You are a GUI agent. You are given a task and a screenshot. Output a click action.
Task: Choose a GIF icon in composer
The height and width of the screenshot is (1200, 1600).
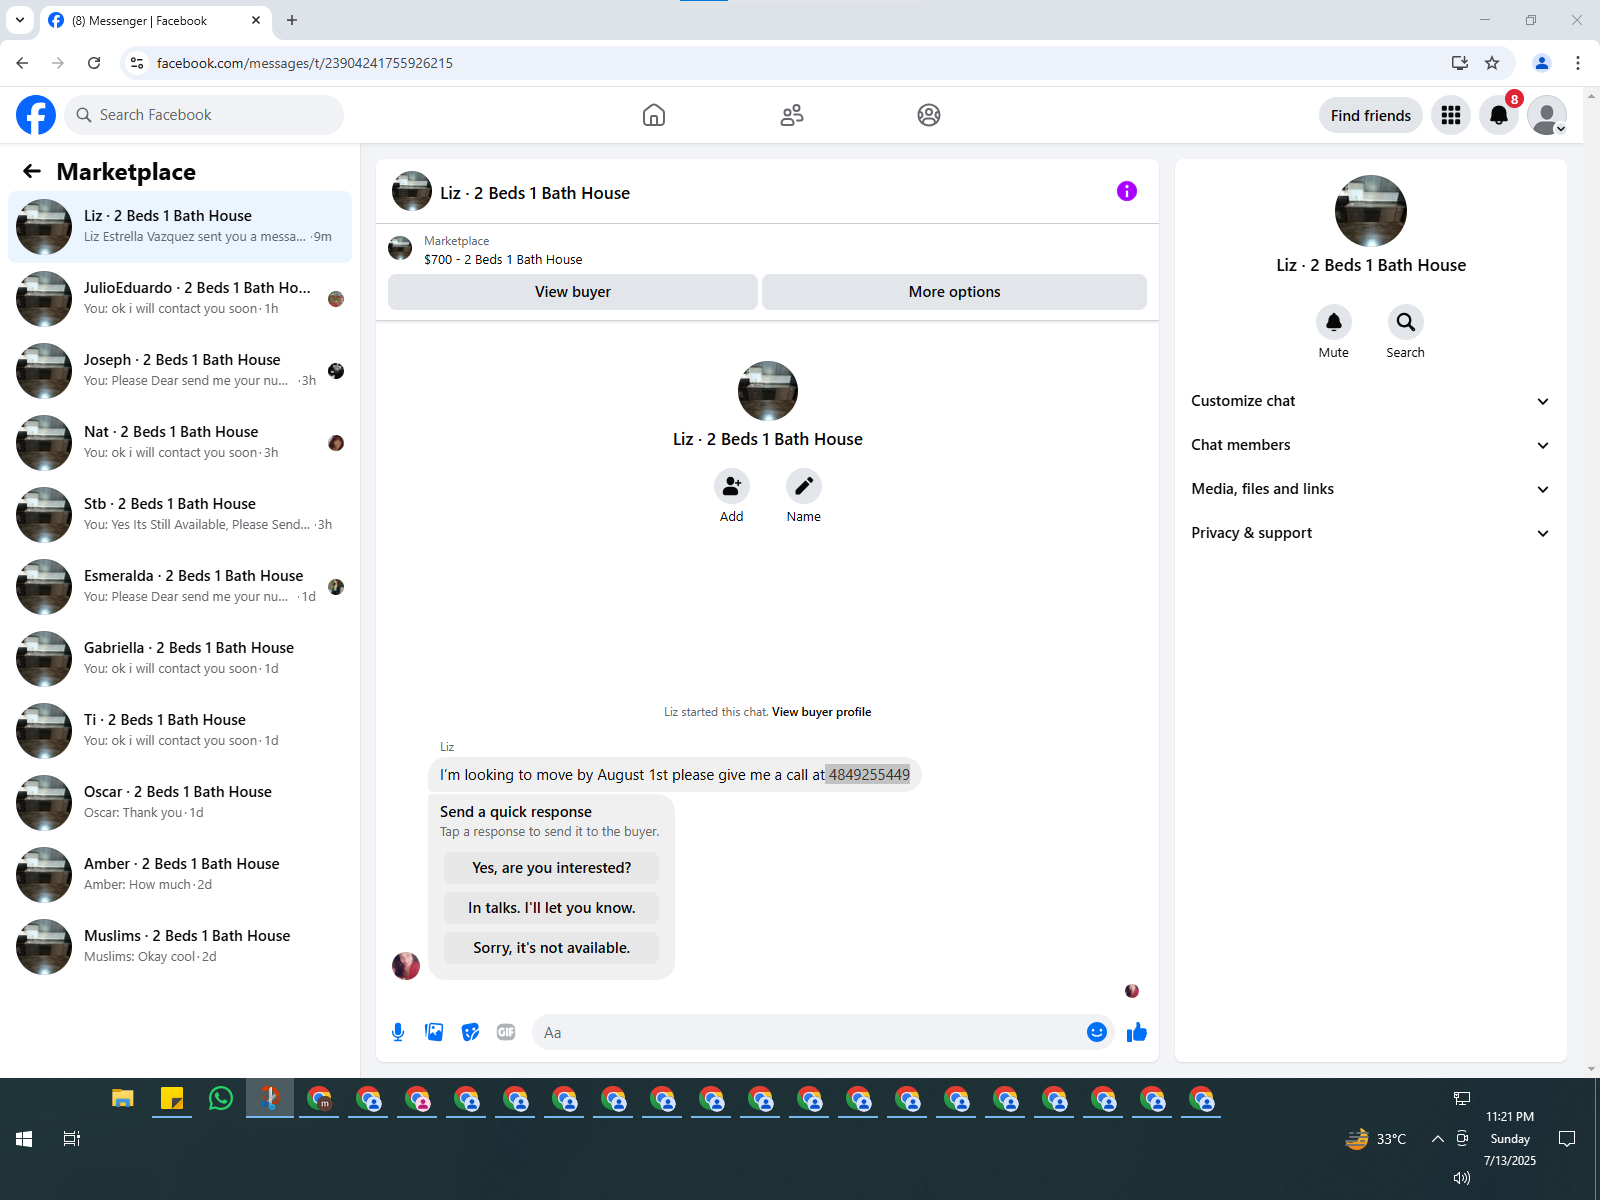(x=506, y=1032)
